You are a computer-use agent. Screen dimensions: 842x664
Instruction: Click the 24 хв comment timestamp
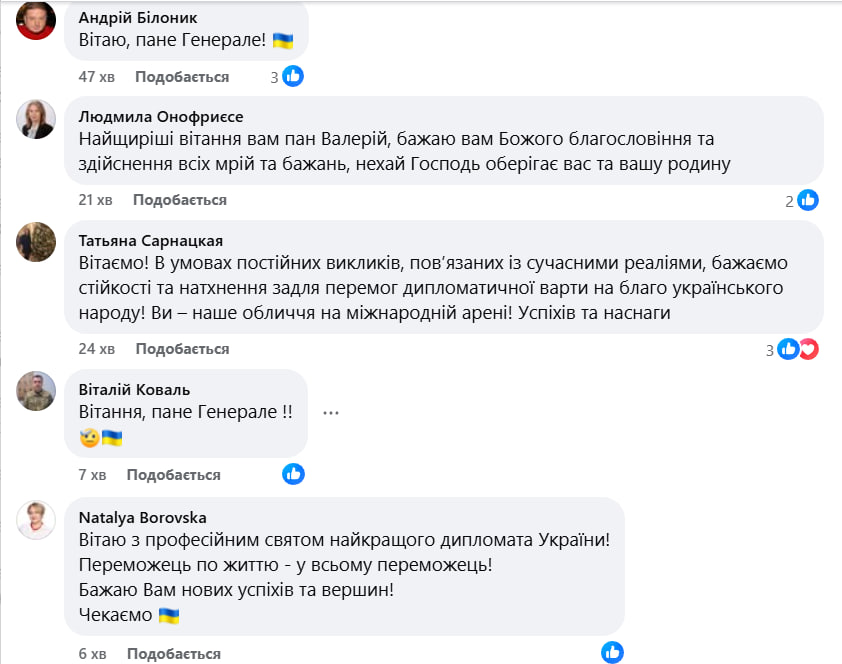tap(97, 349)
